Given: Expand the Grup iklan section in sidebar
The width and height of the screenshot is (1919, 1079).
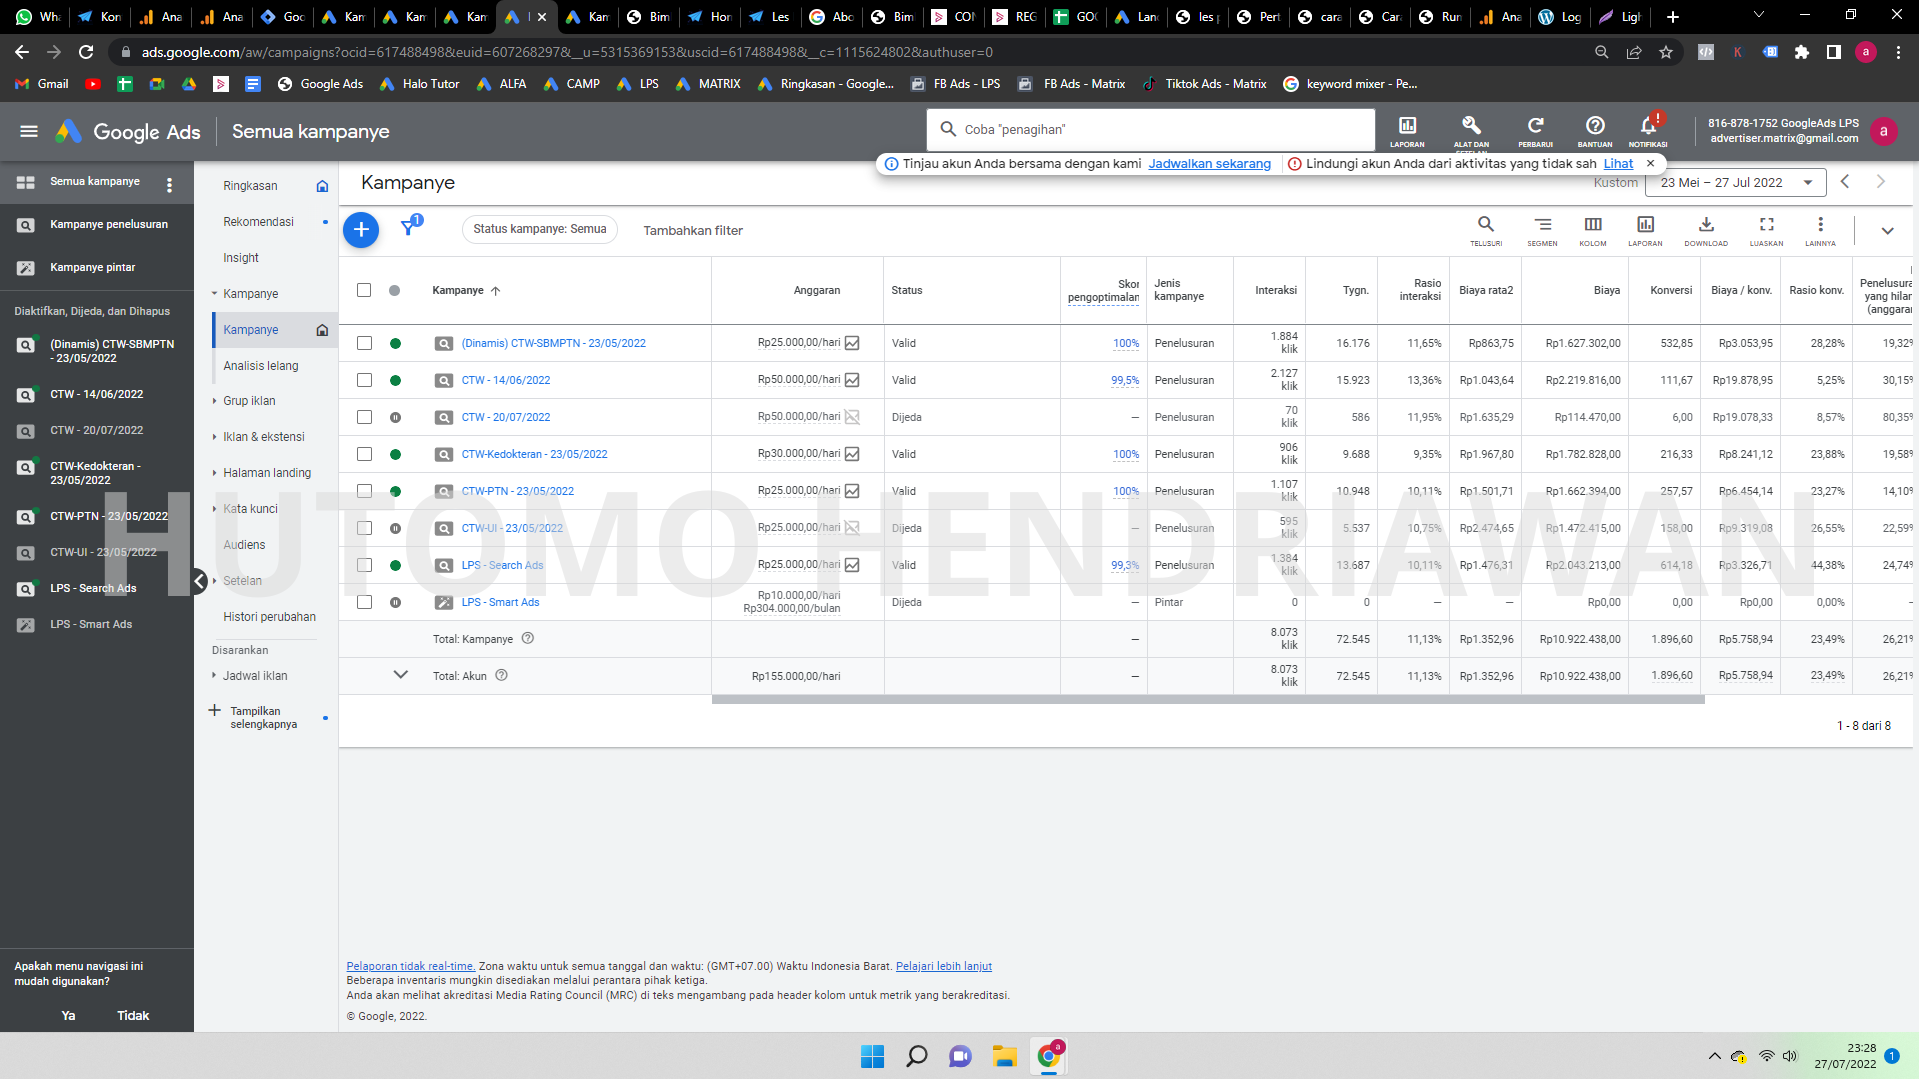Looking at the screenshot, I should click(x=249, y=401).
